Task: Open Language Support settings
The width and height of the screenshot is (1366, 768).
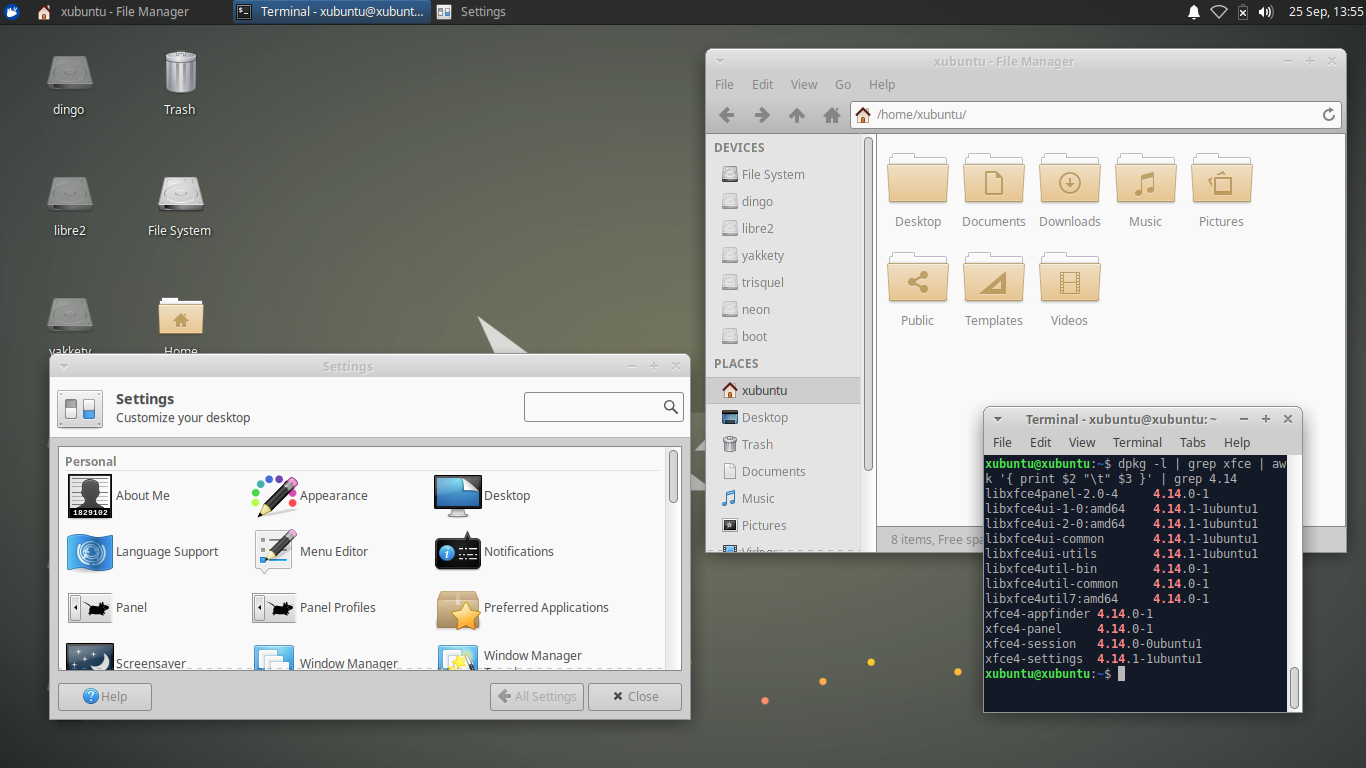Action: [x=90, y=551]
